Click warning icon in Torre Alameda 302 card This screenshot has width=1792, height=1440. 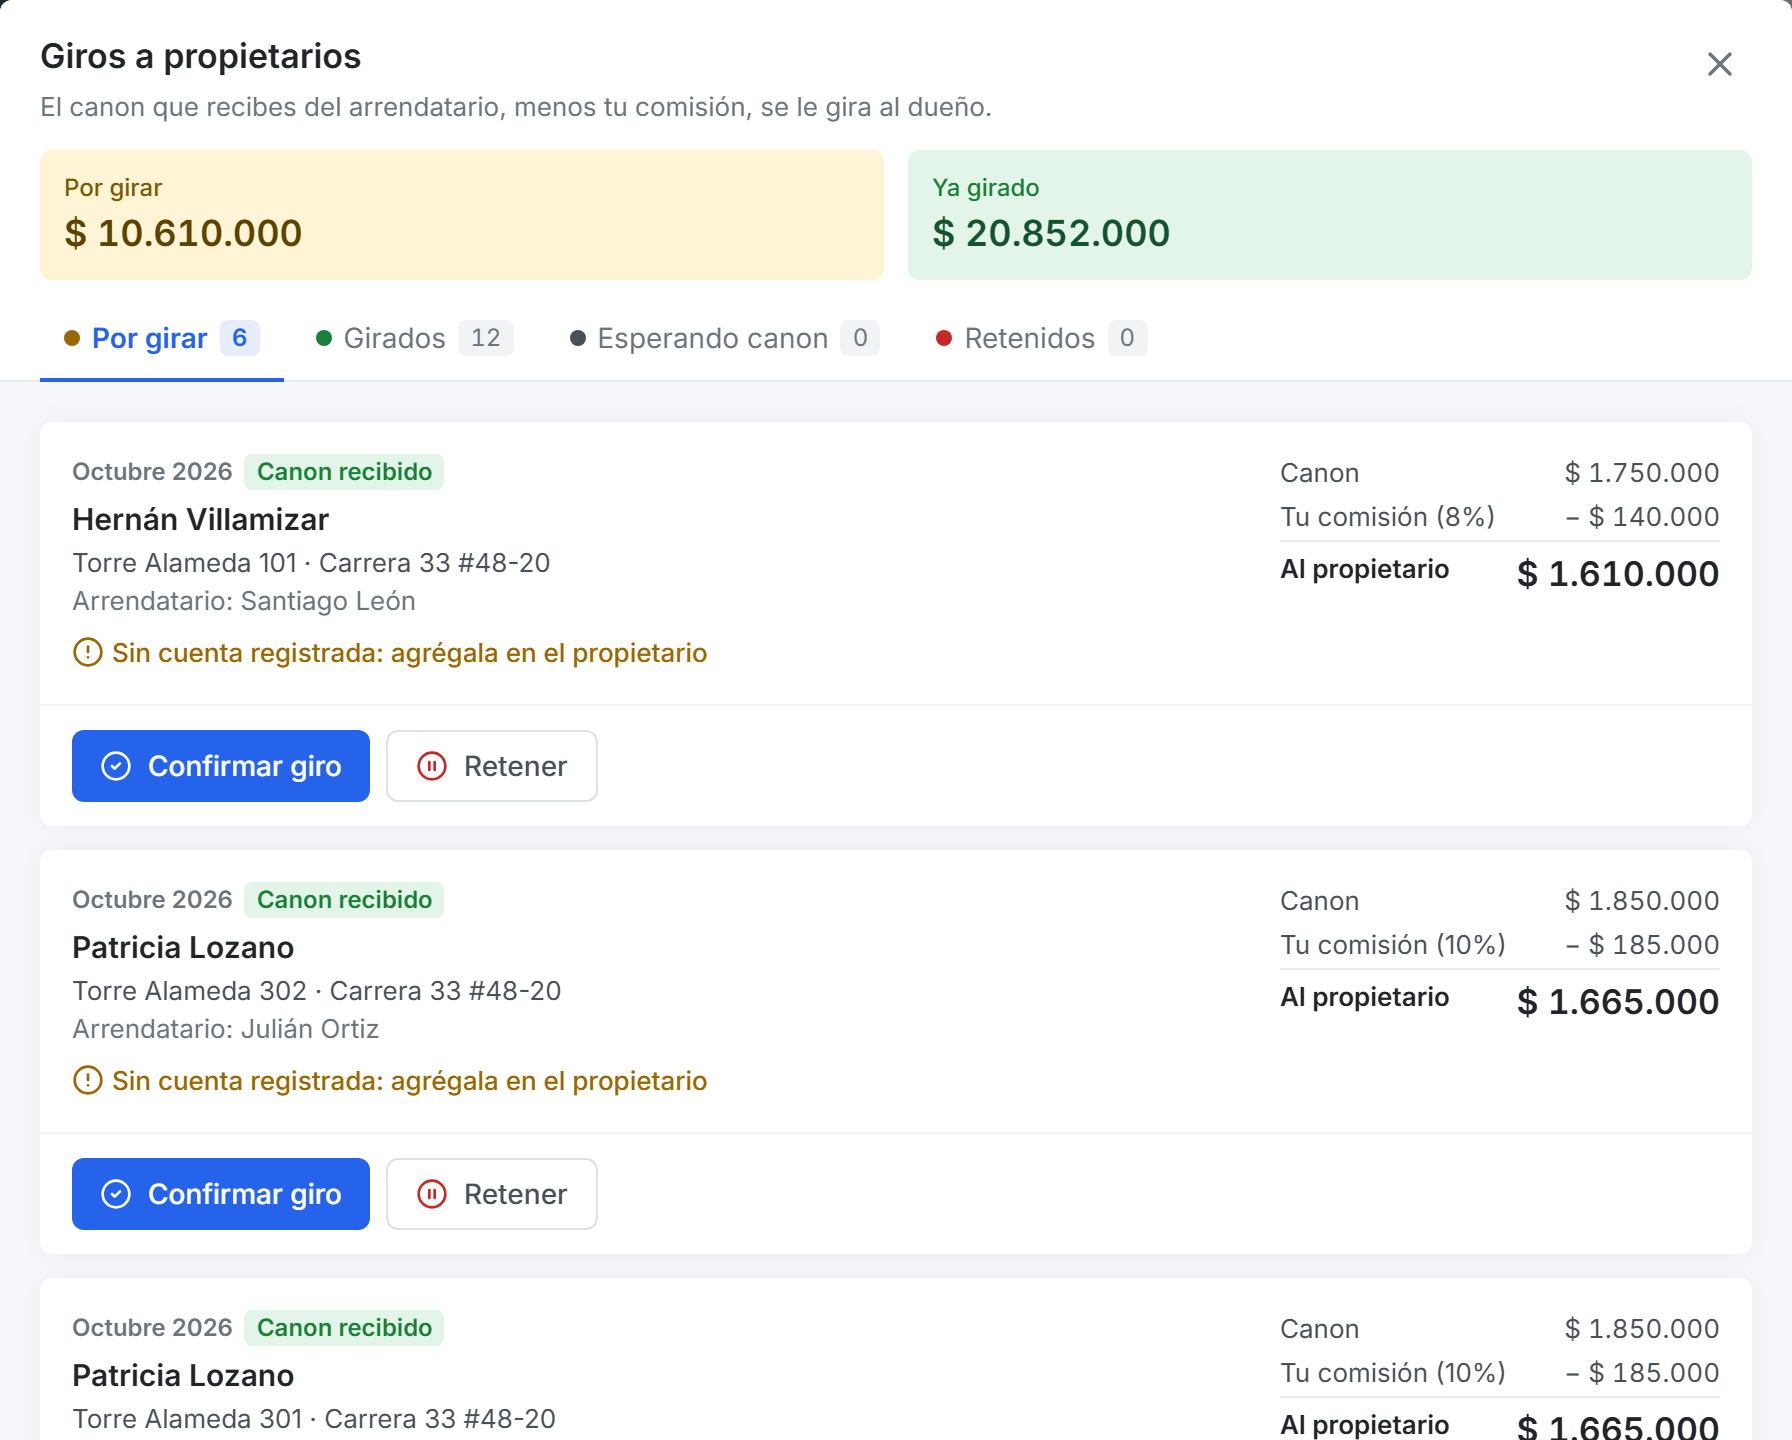[x=88, y=1081]
